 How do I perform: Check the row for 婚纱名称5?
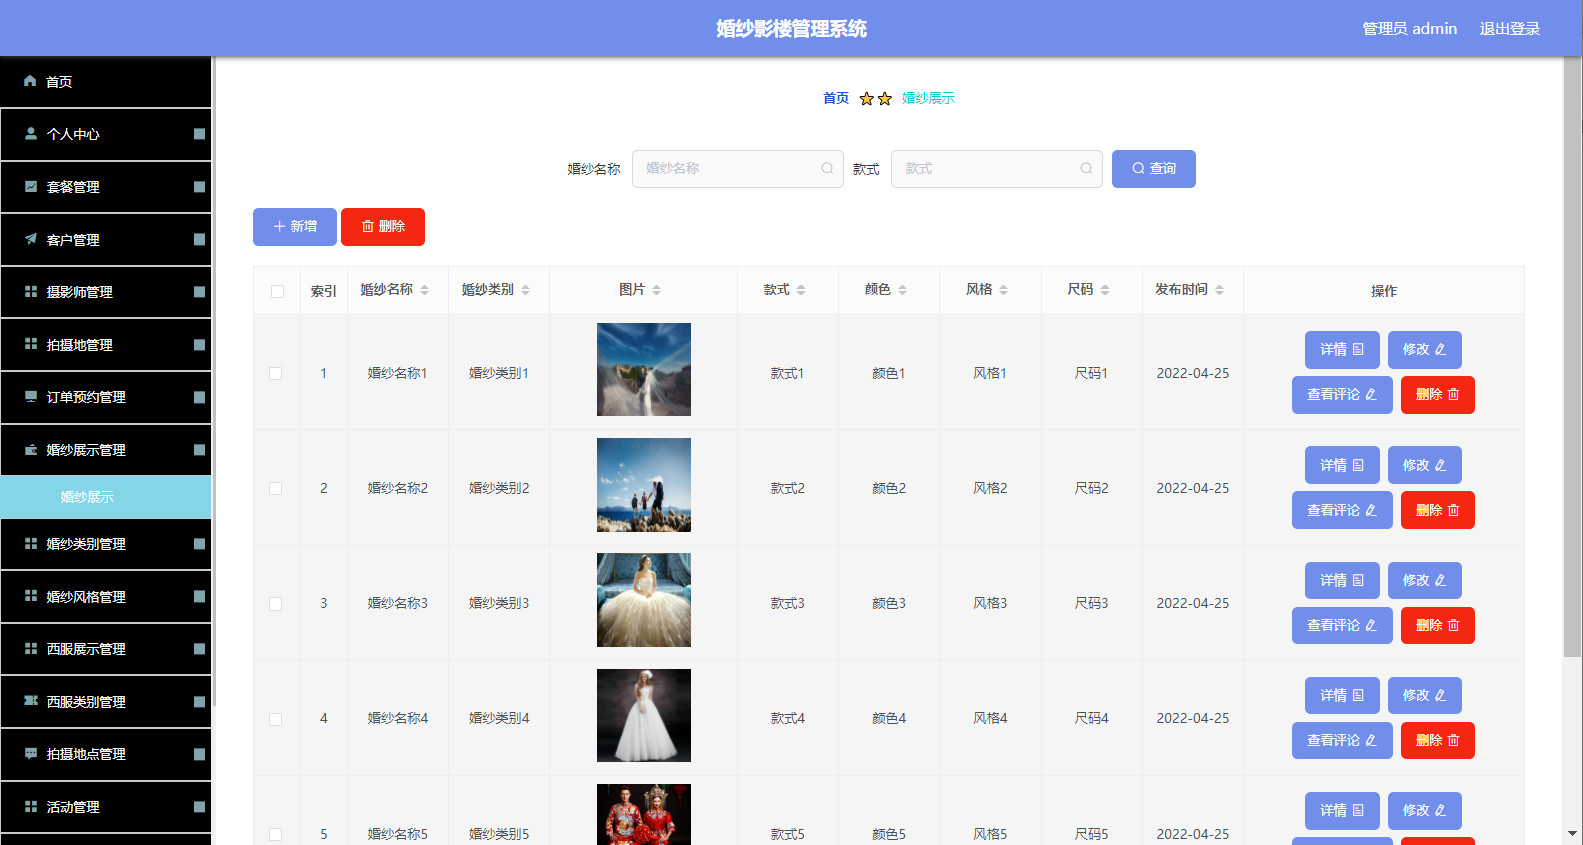point(276,834)
